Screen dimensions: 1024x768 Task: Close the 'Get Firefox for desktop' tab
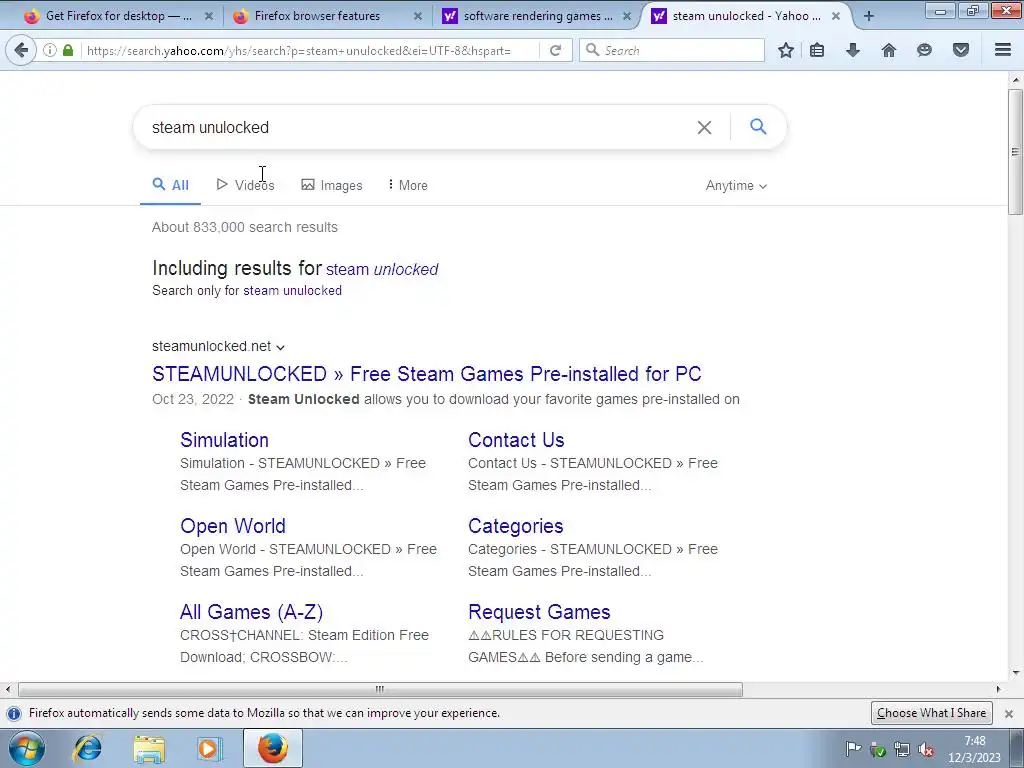coord(209,16)
